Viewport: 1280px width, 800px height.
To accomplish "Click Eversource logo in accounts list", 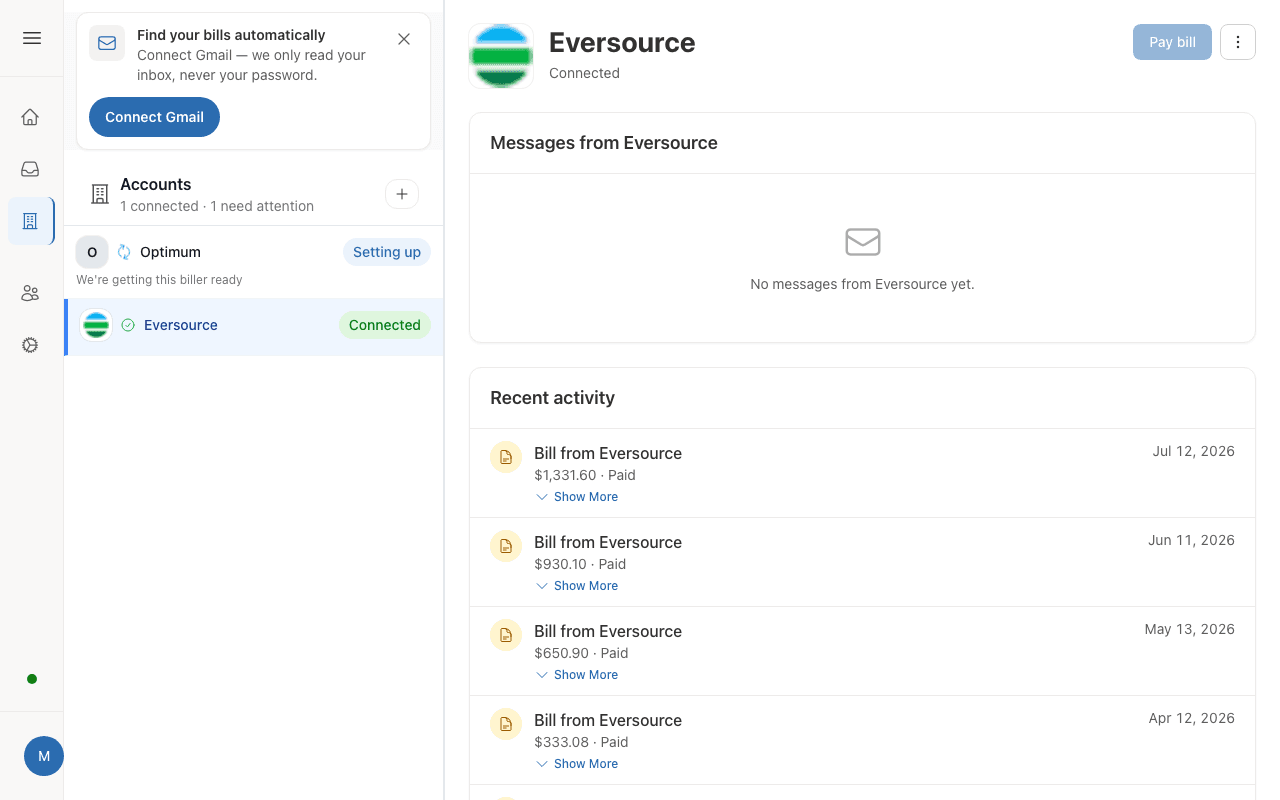I will point(96,325).
